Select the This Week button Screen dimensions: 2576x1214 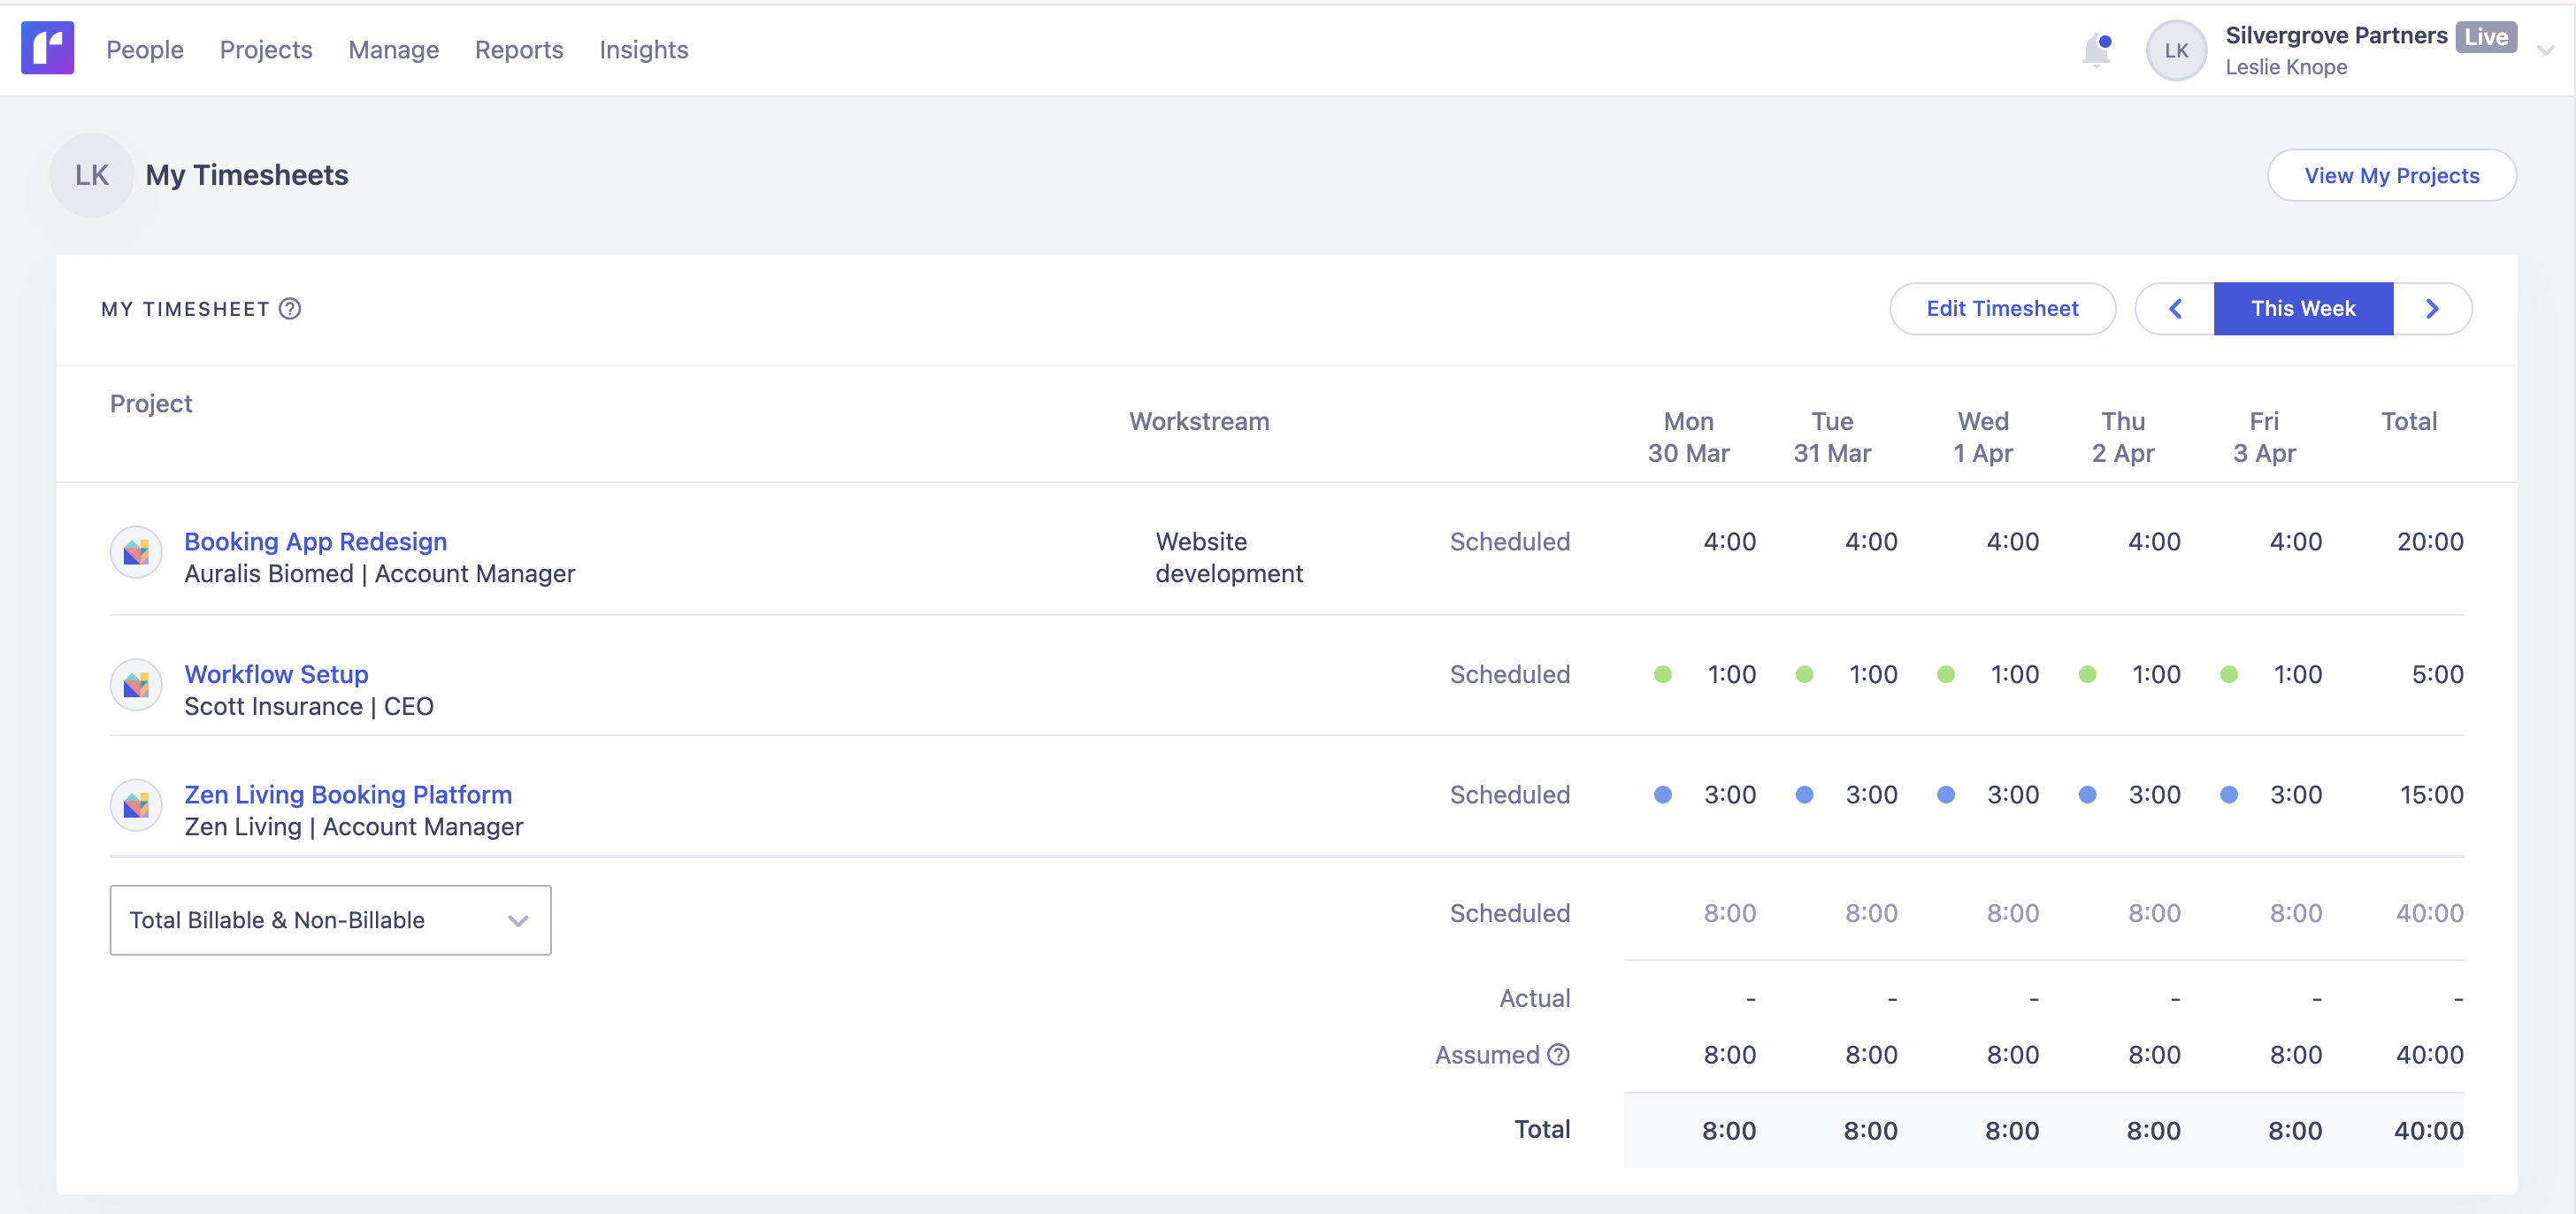point(2302,309)
